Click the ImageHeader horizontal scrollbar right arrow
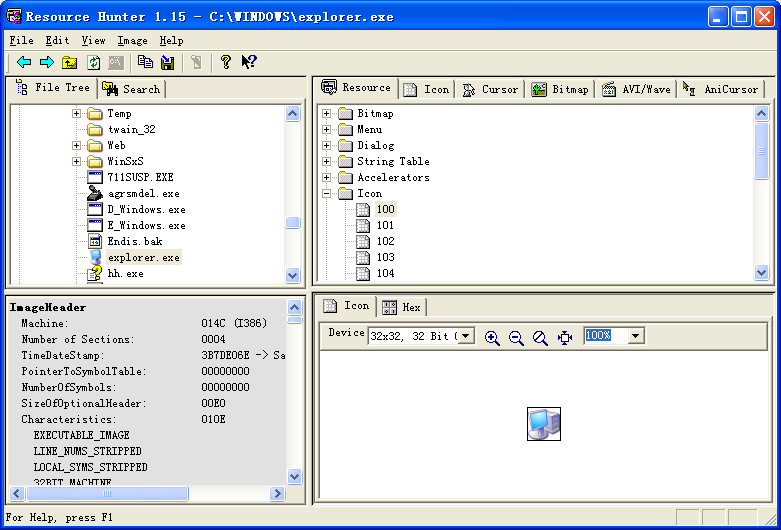Image resolution: width=781 pixels, height=530 pixels. (277, 494)
